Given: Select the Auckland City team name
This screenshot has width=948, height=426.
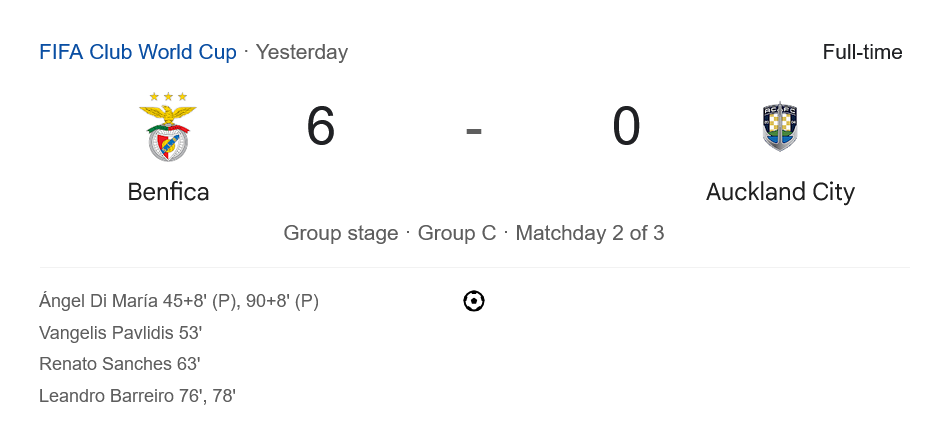Looking at the screenshot, I should click(780, 192).
